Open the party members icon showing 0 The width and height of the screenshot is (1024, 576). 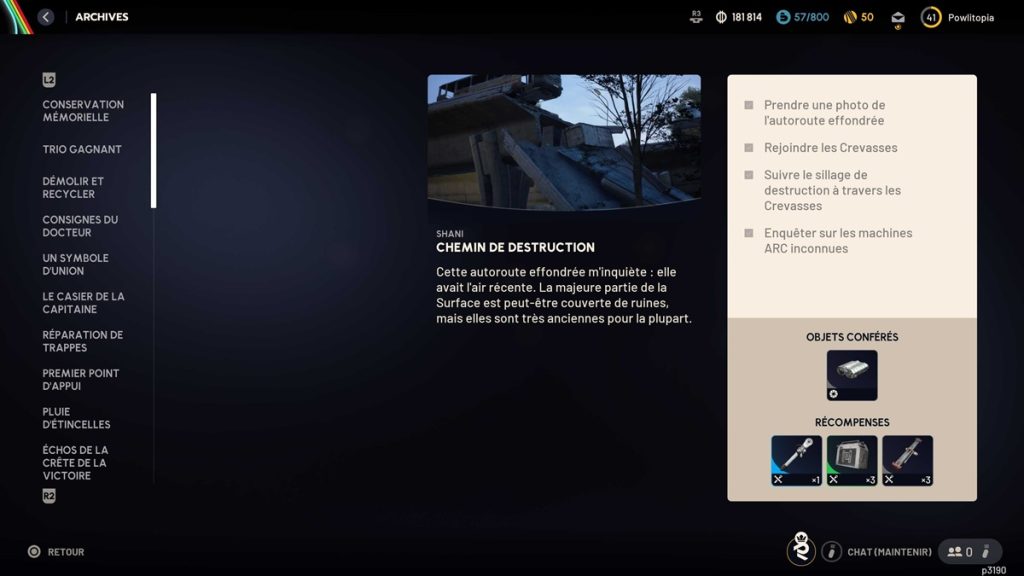960,551
